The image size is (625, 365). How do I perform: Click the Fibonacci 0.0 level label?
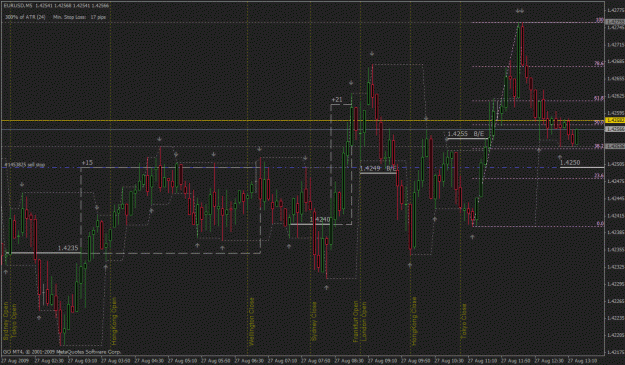tap(600, 224)
